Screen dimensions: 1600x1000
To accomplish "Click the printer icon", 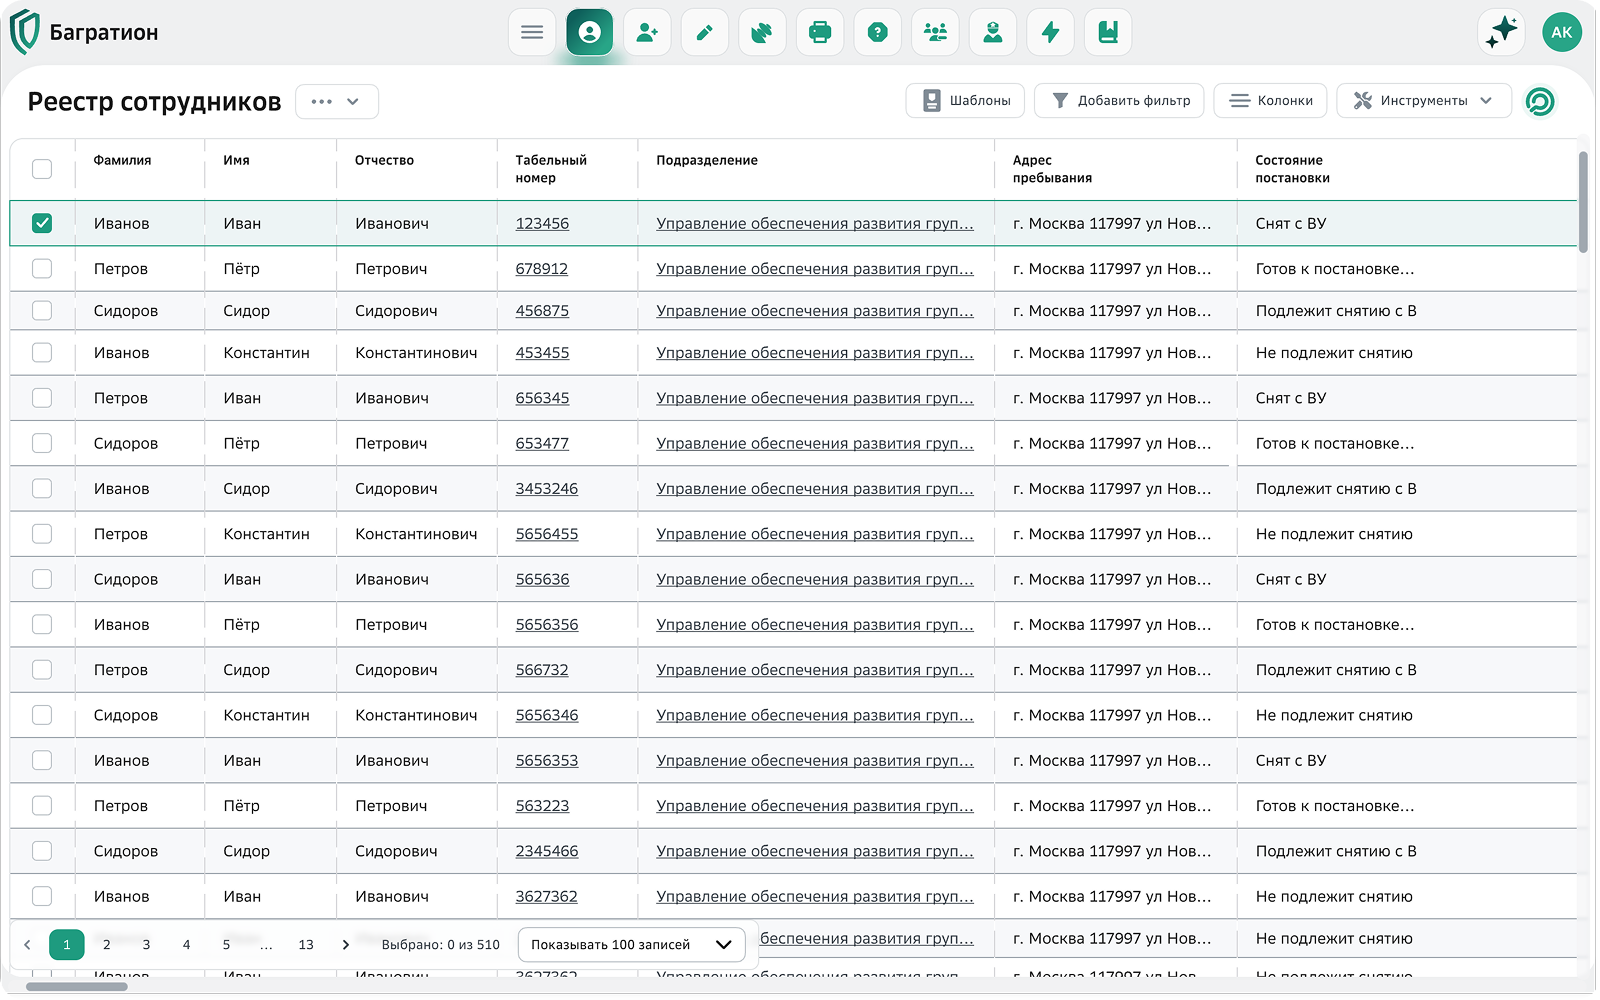I will point(820,33).
